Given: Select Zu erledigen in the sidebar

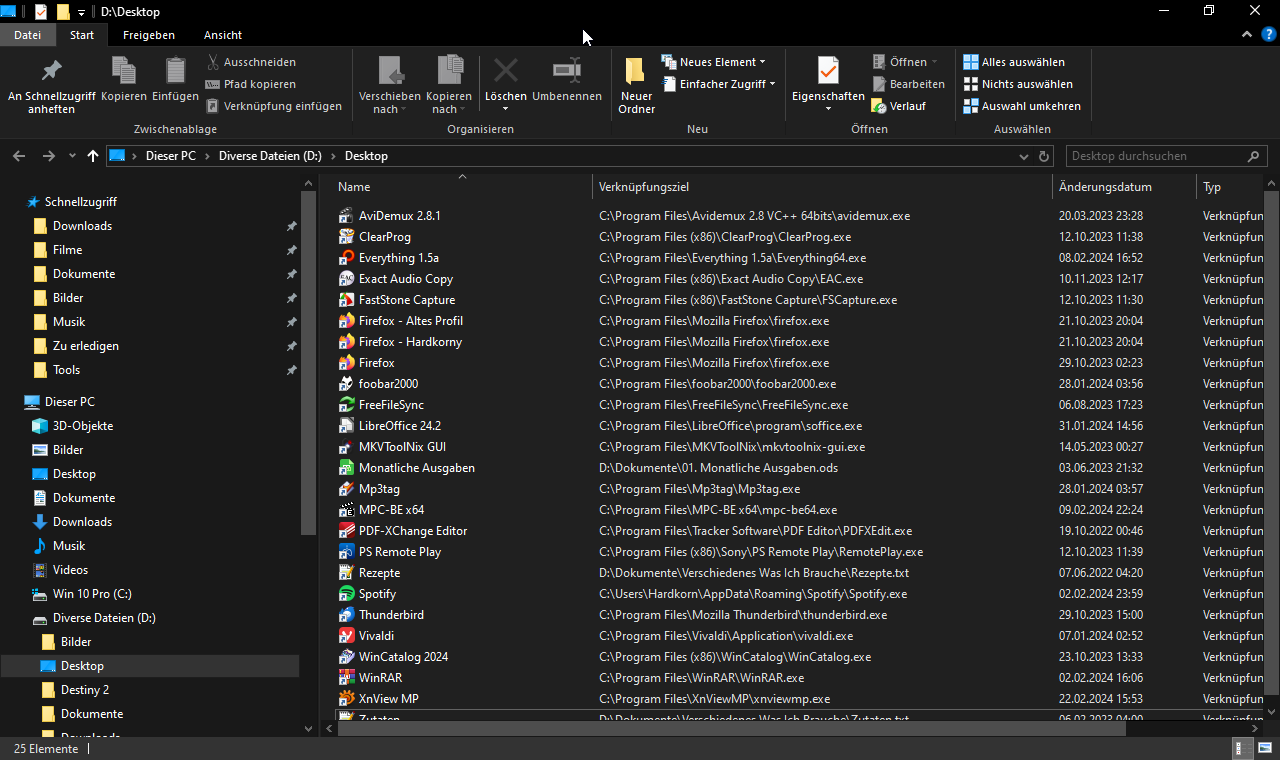Looking at the screenshot, I should coord(86,346).
